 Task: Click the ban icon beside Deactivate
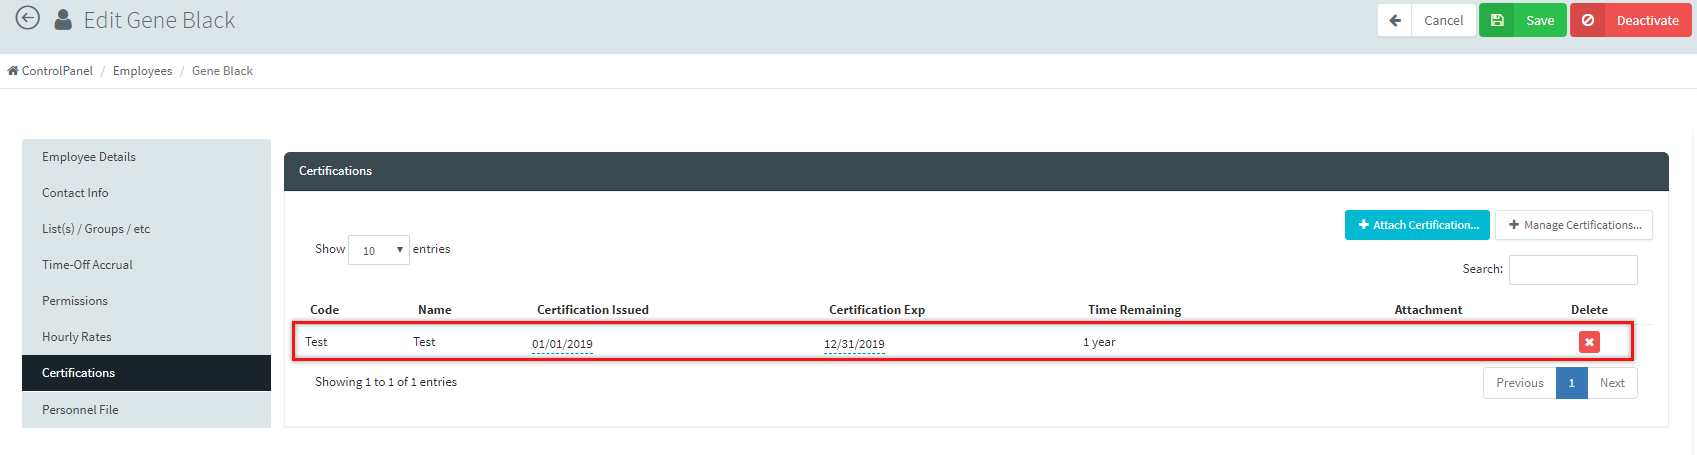(x=1588, y=20)
